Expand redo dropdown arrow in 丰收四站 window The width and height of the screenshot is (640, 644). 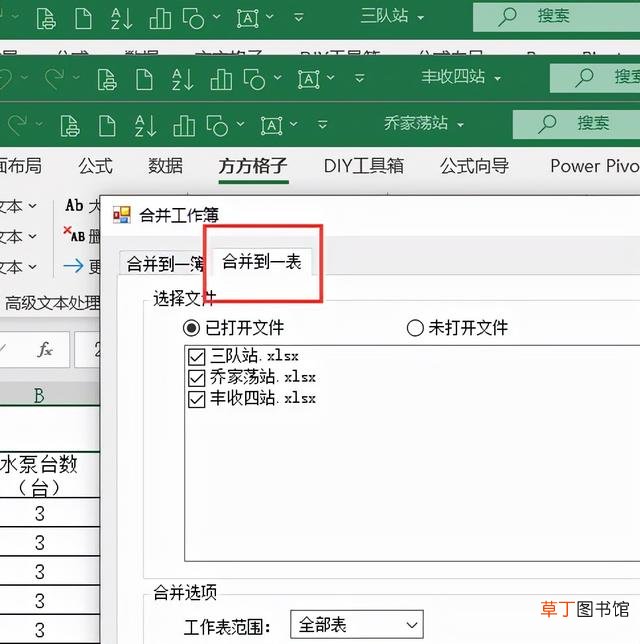click(76, 77)
